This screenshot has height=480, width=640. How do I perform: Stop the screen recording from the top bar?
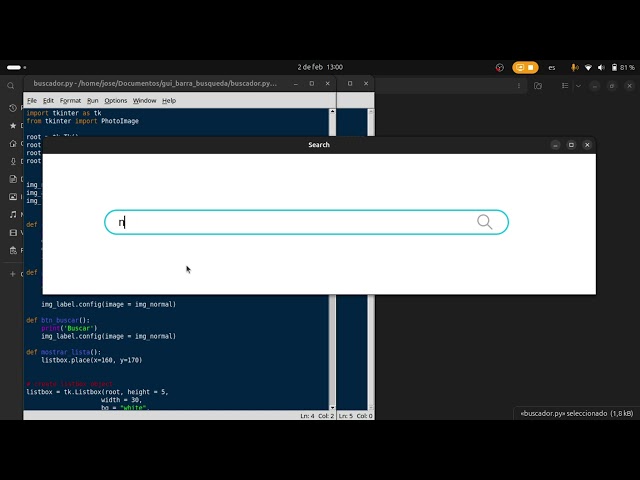[x=531, y=67]
